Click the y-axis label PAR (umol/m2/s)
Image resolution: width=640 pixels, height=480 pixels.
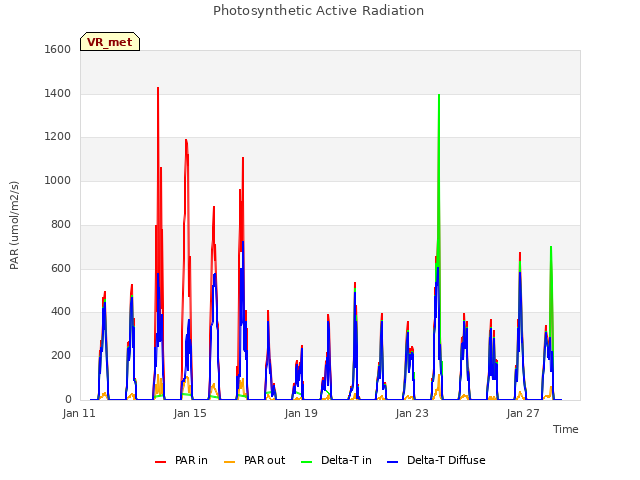coord(14,225)
